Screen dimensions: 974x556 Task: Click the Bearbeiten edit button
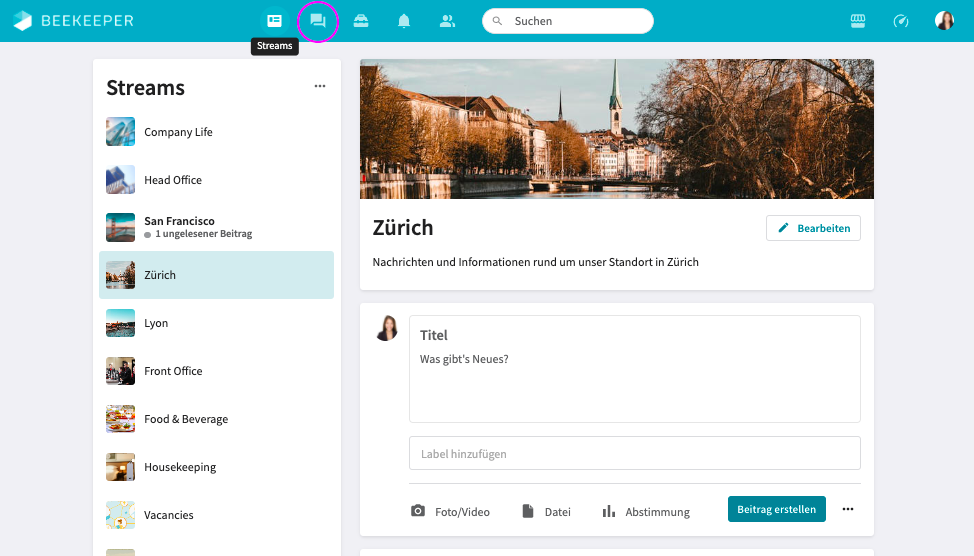click(813, 228)
